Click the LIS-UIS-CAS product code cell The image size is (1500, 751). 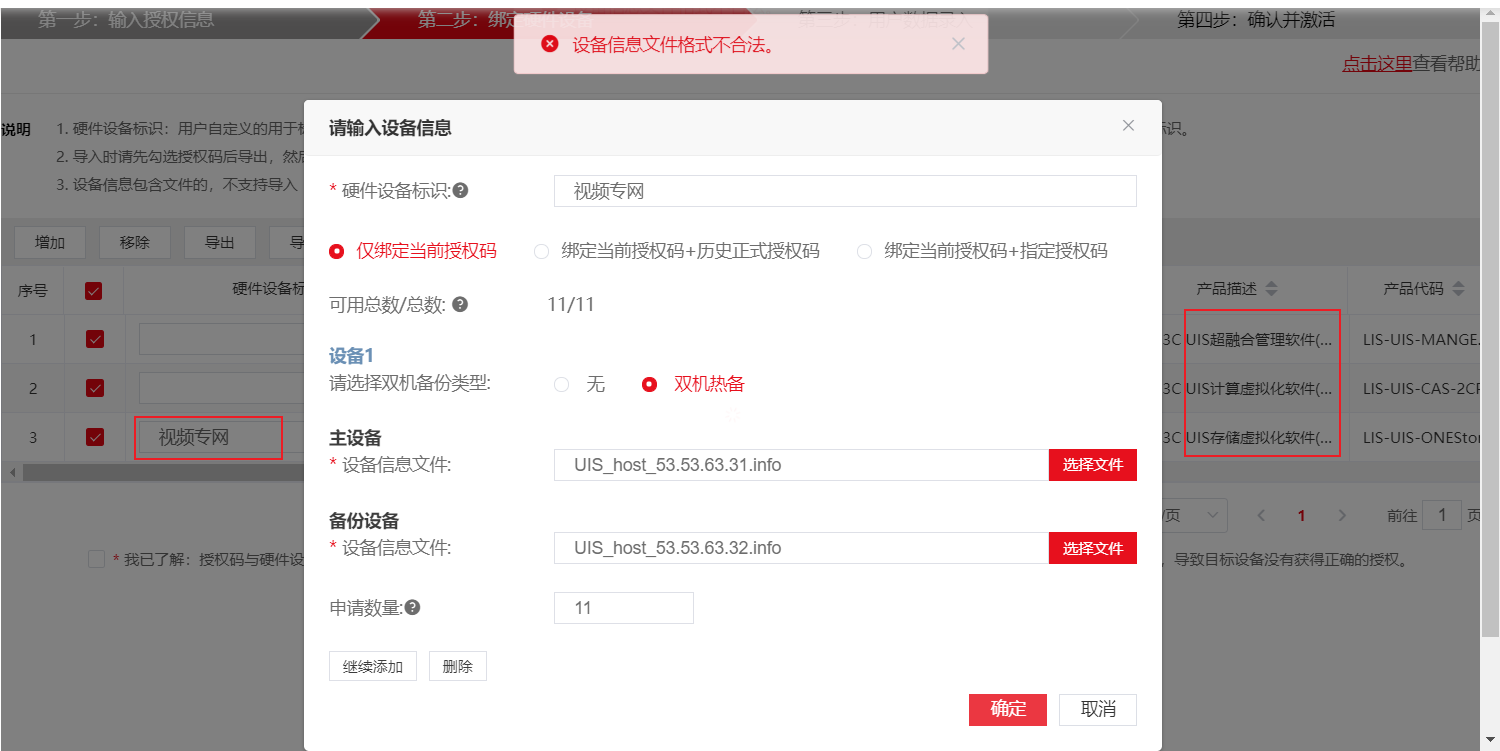(1421, 388)
